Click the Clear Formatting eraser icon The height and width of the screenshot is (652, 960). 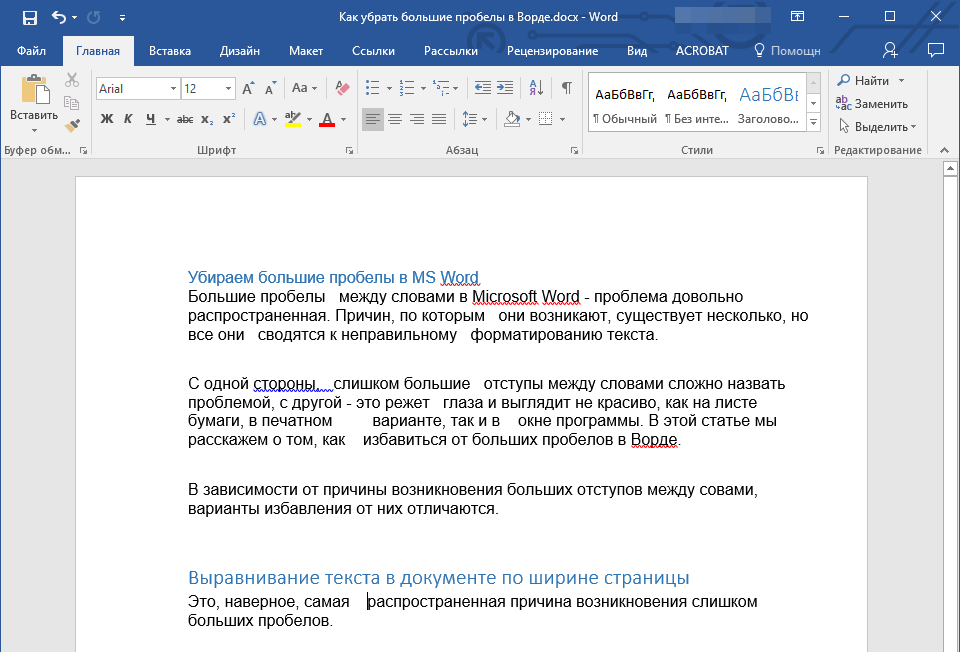coord(342,88)
